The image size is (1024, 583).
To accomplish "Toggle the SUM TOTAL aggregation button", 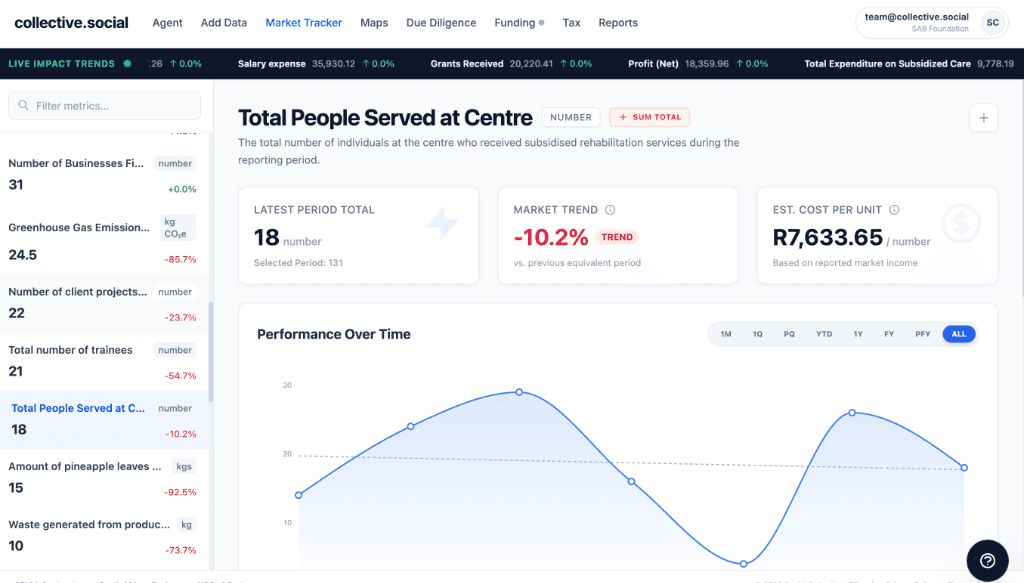I will [650, 117].
